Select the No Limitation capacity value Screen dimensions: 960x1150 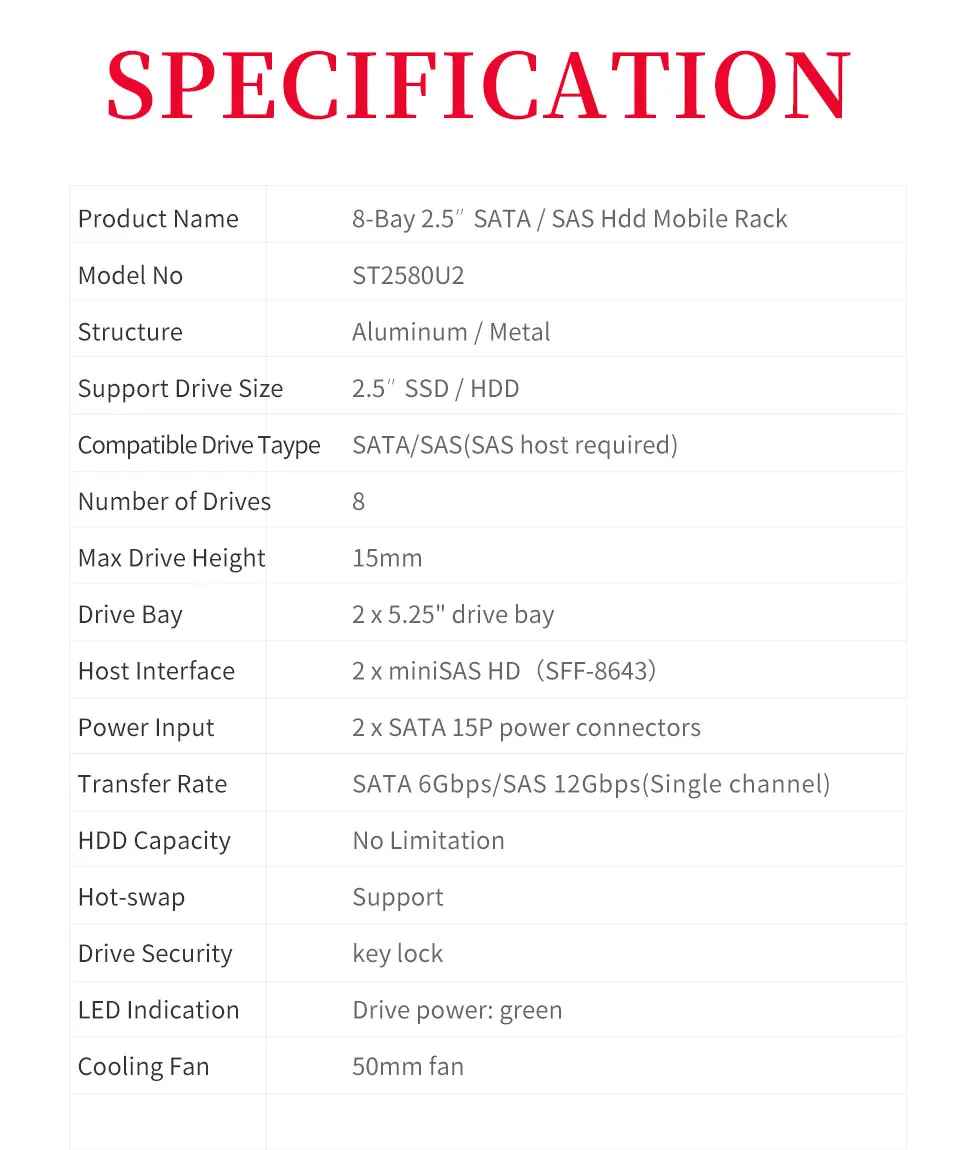[428, 840]
